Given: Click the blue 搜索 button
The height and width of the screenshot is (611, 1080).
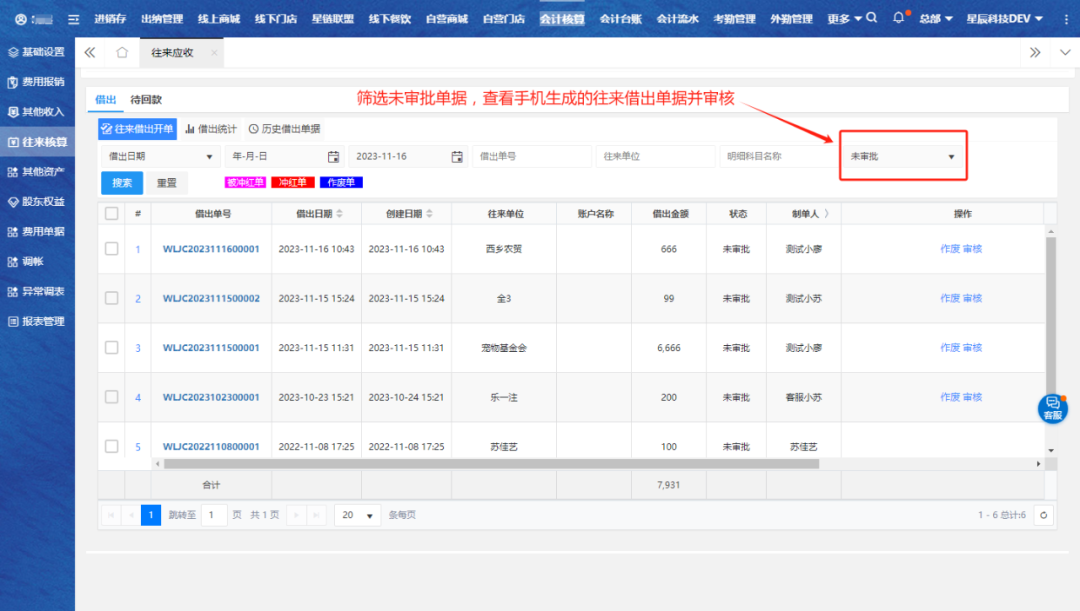Looking at the screenshot, I should (122, 183).
